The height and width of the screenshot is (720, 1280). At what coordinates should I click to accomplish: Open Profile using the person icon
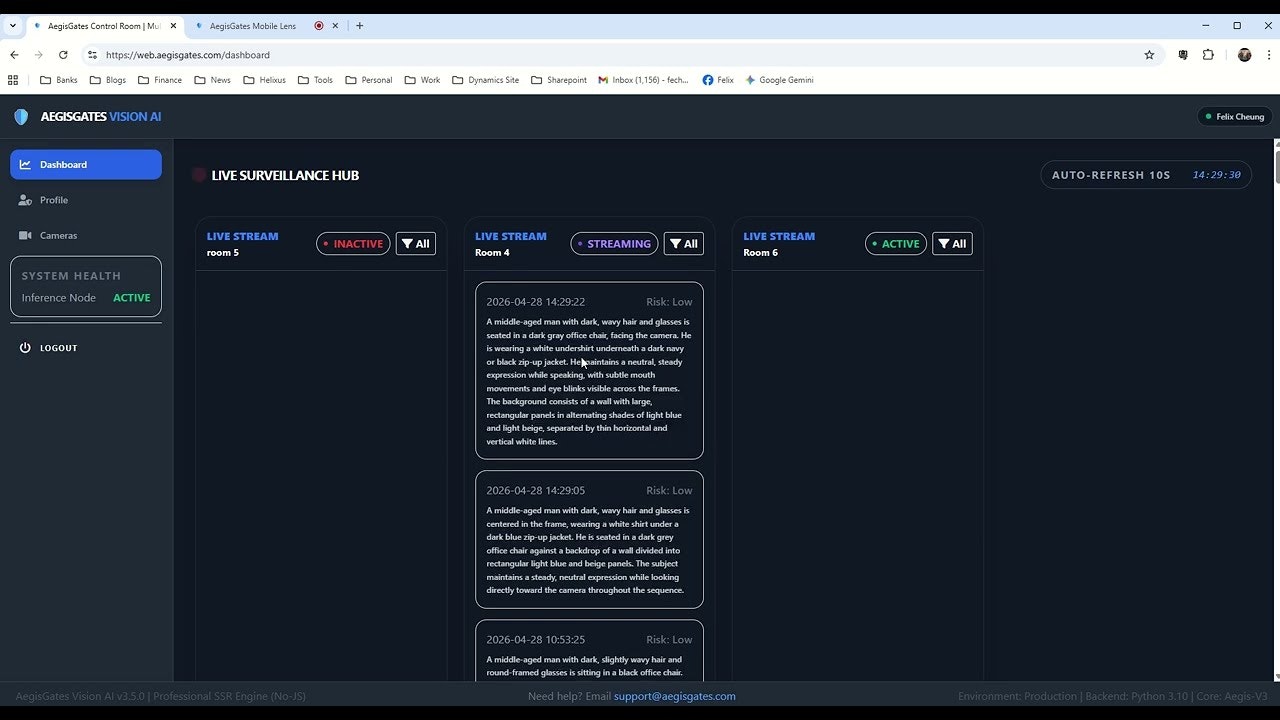pos(24,200)
